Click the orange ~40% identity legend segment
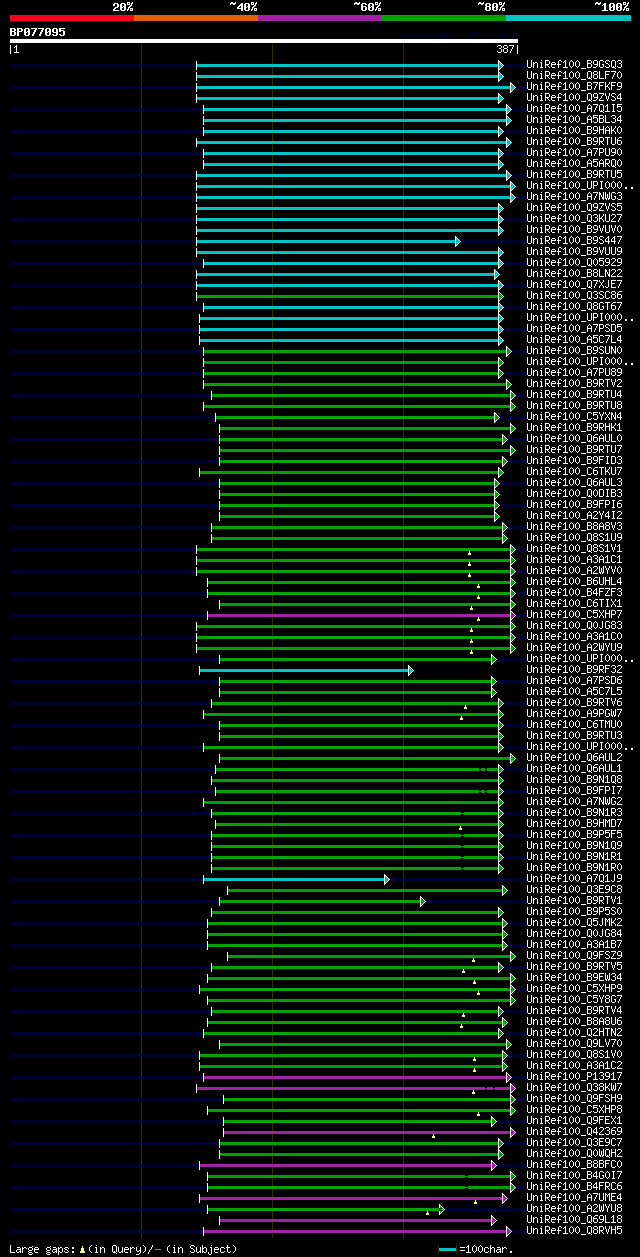Image resolution: width=640 pixels, height=1257 pixels. (x=195, y=18)
